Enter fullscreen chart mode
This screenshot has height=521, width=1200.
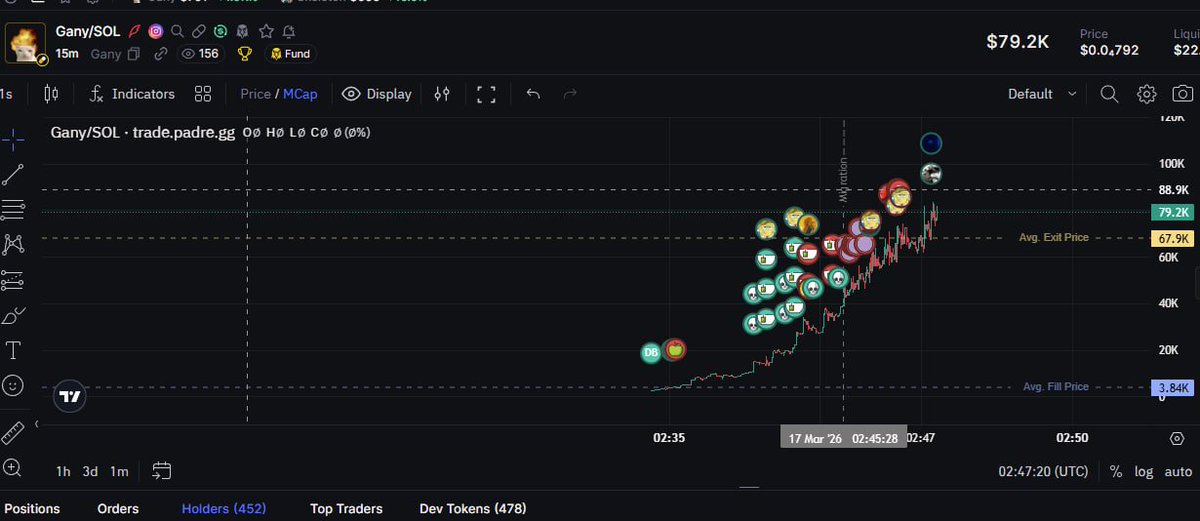tap(486, 94)
